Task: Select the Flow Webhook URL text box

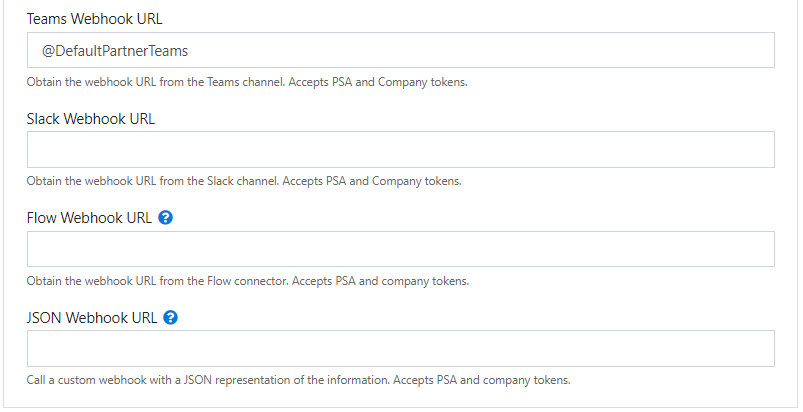Action: pos(400,249)
